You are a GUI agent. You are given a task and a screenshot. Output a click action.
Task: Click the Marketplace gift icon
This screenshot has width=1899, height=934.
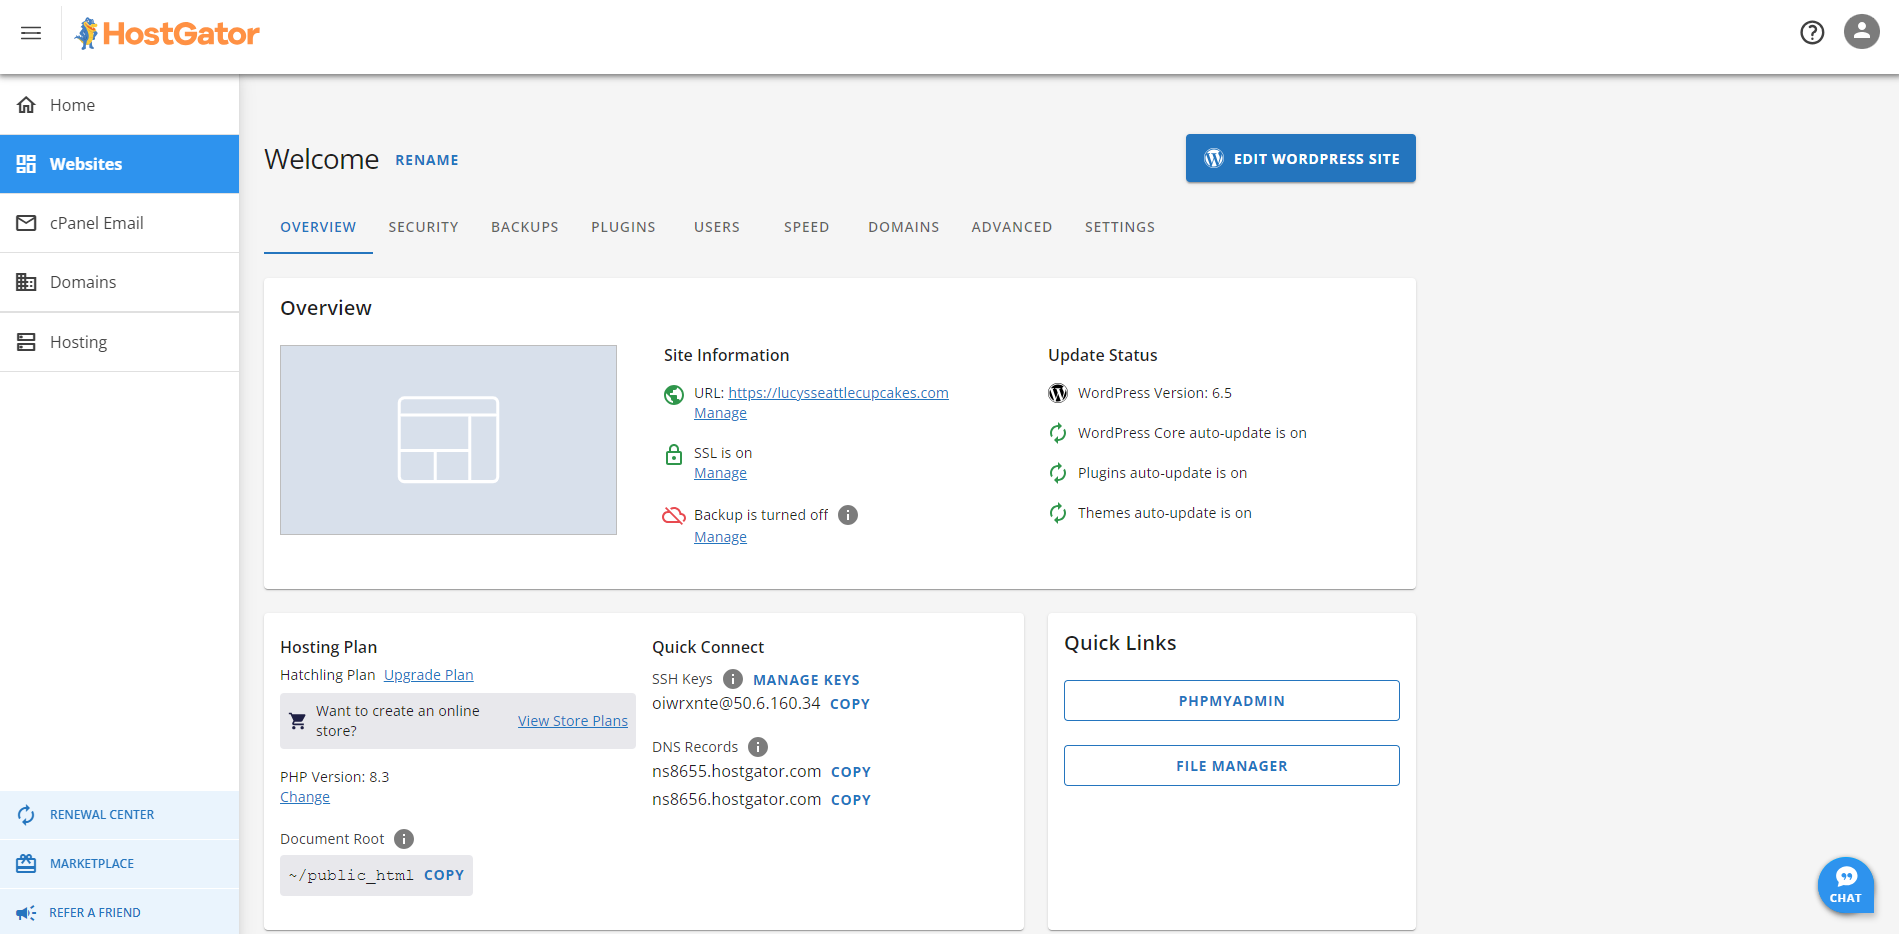26,863
